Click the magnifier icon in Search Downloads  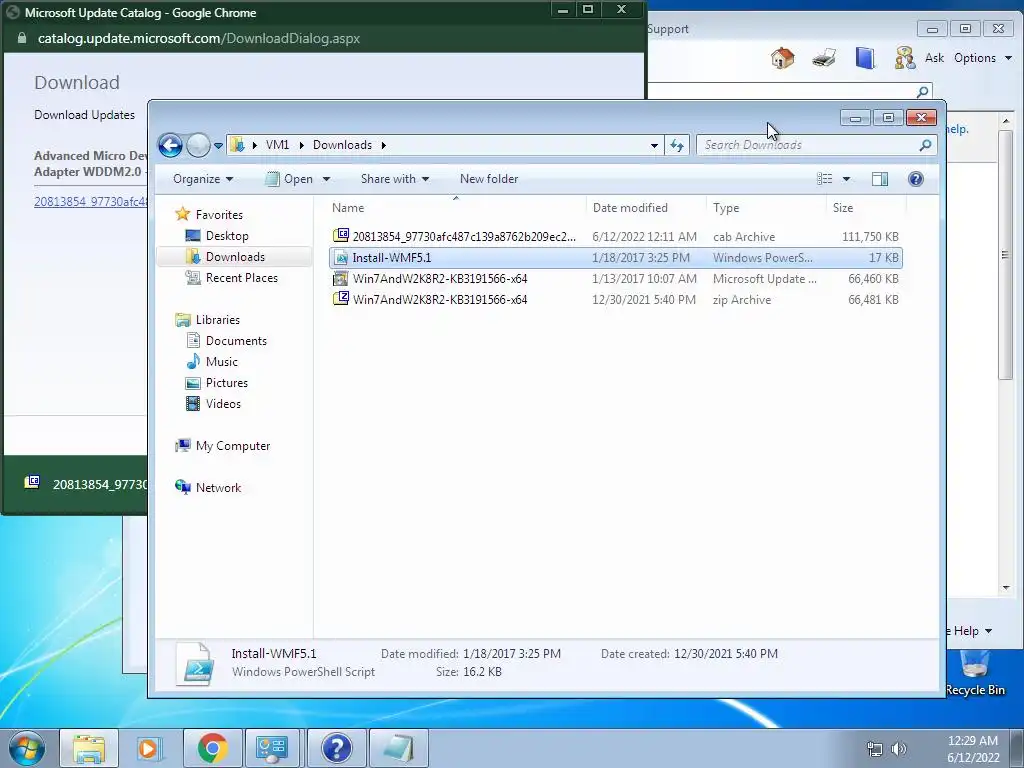pos(925,145)
